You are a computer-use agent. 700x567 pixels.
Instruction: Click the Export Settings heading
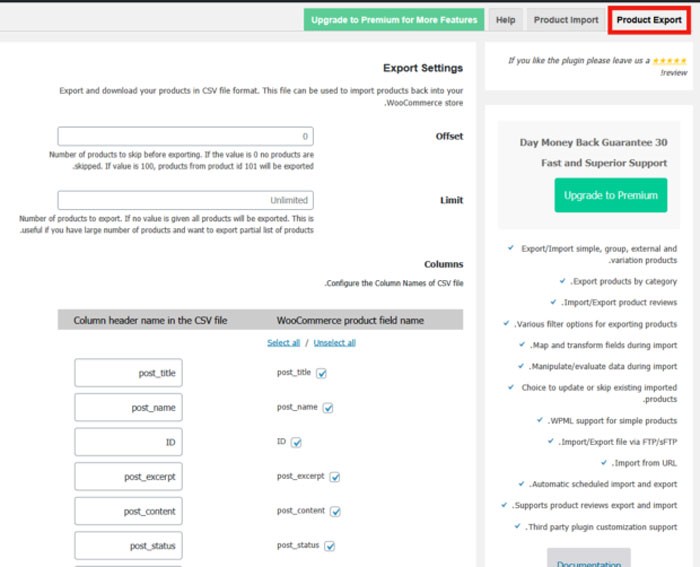(x=423, y=68)
